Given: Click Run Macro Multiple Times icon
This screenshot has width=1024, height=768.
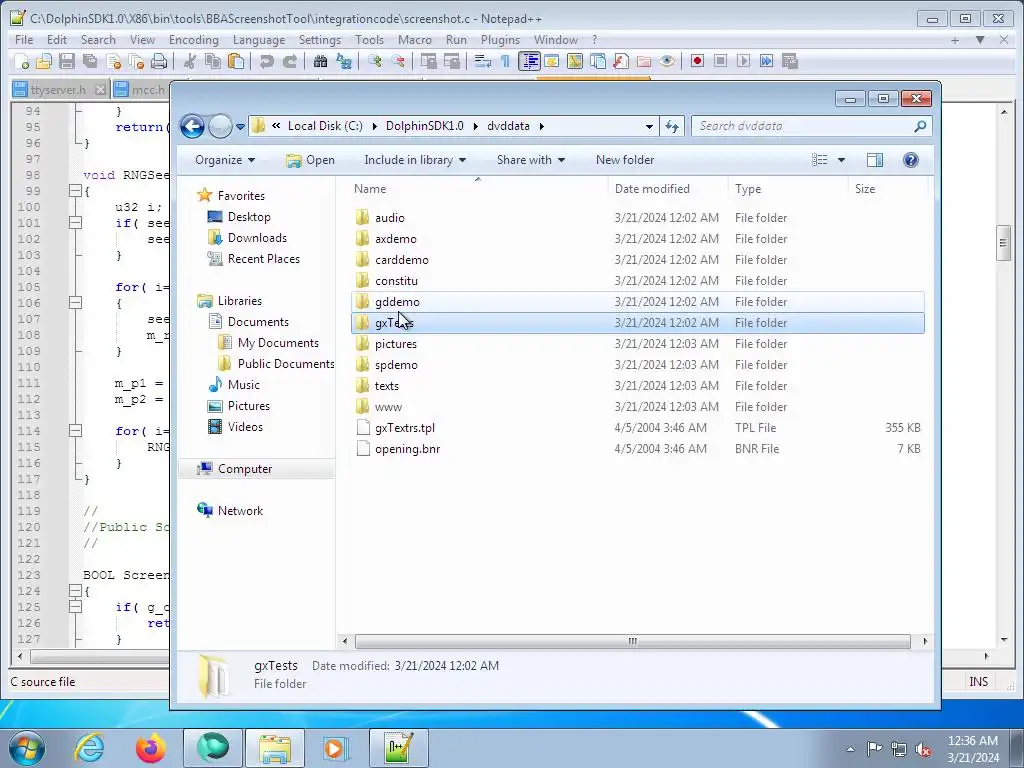Looking at the screenshot, I should (767, 61).
